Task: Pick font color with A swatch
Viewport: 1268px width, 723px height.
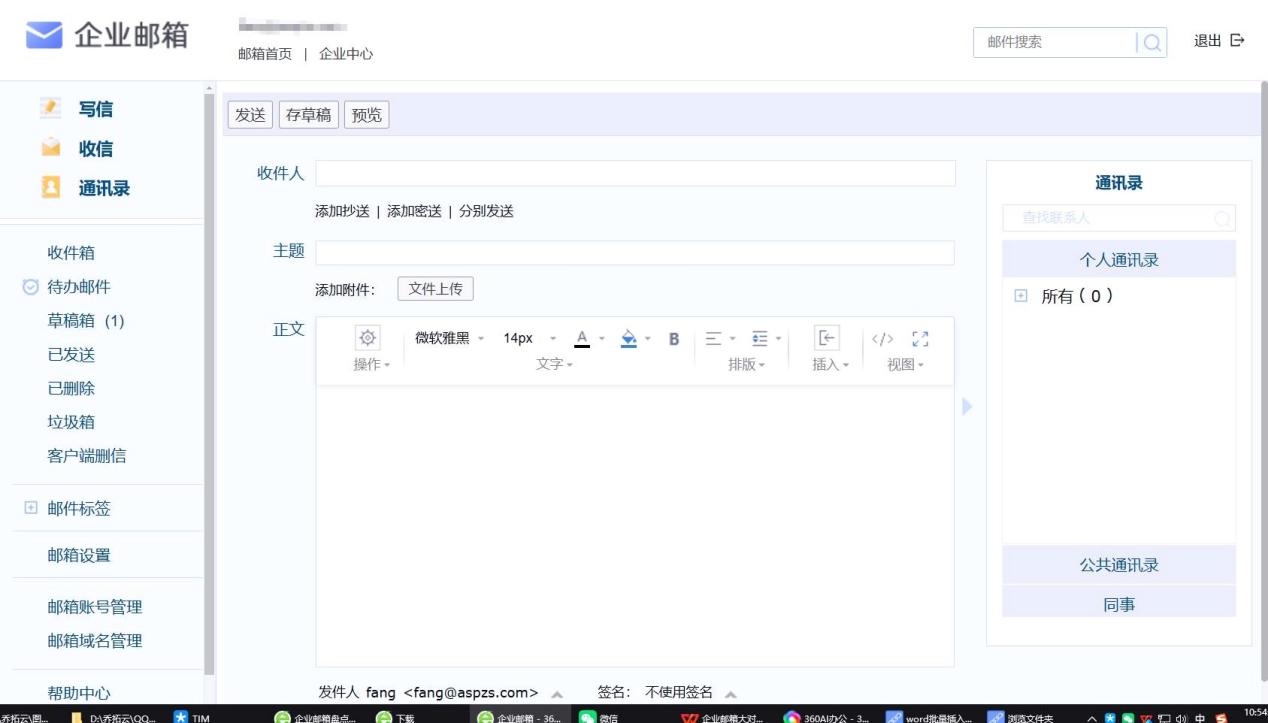Action: [582, 338]
